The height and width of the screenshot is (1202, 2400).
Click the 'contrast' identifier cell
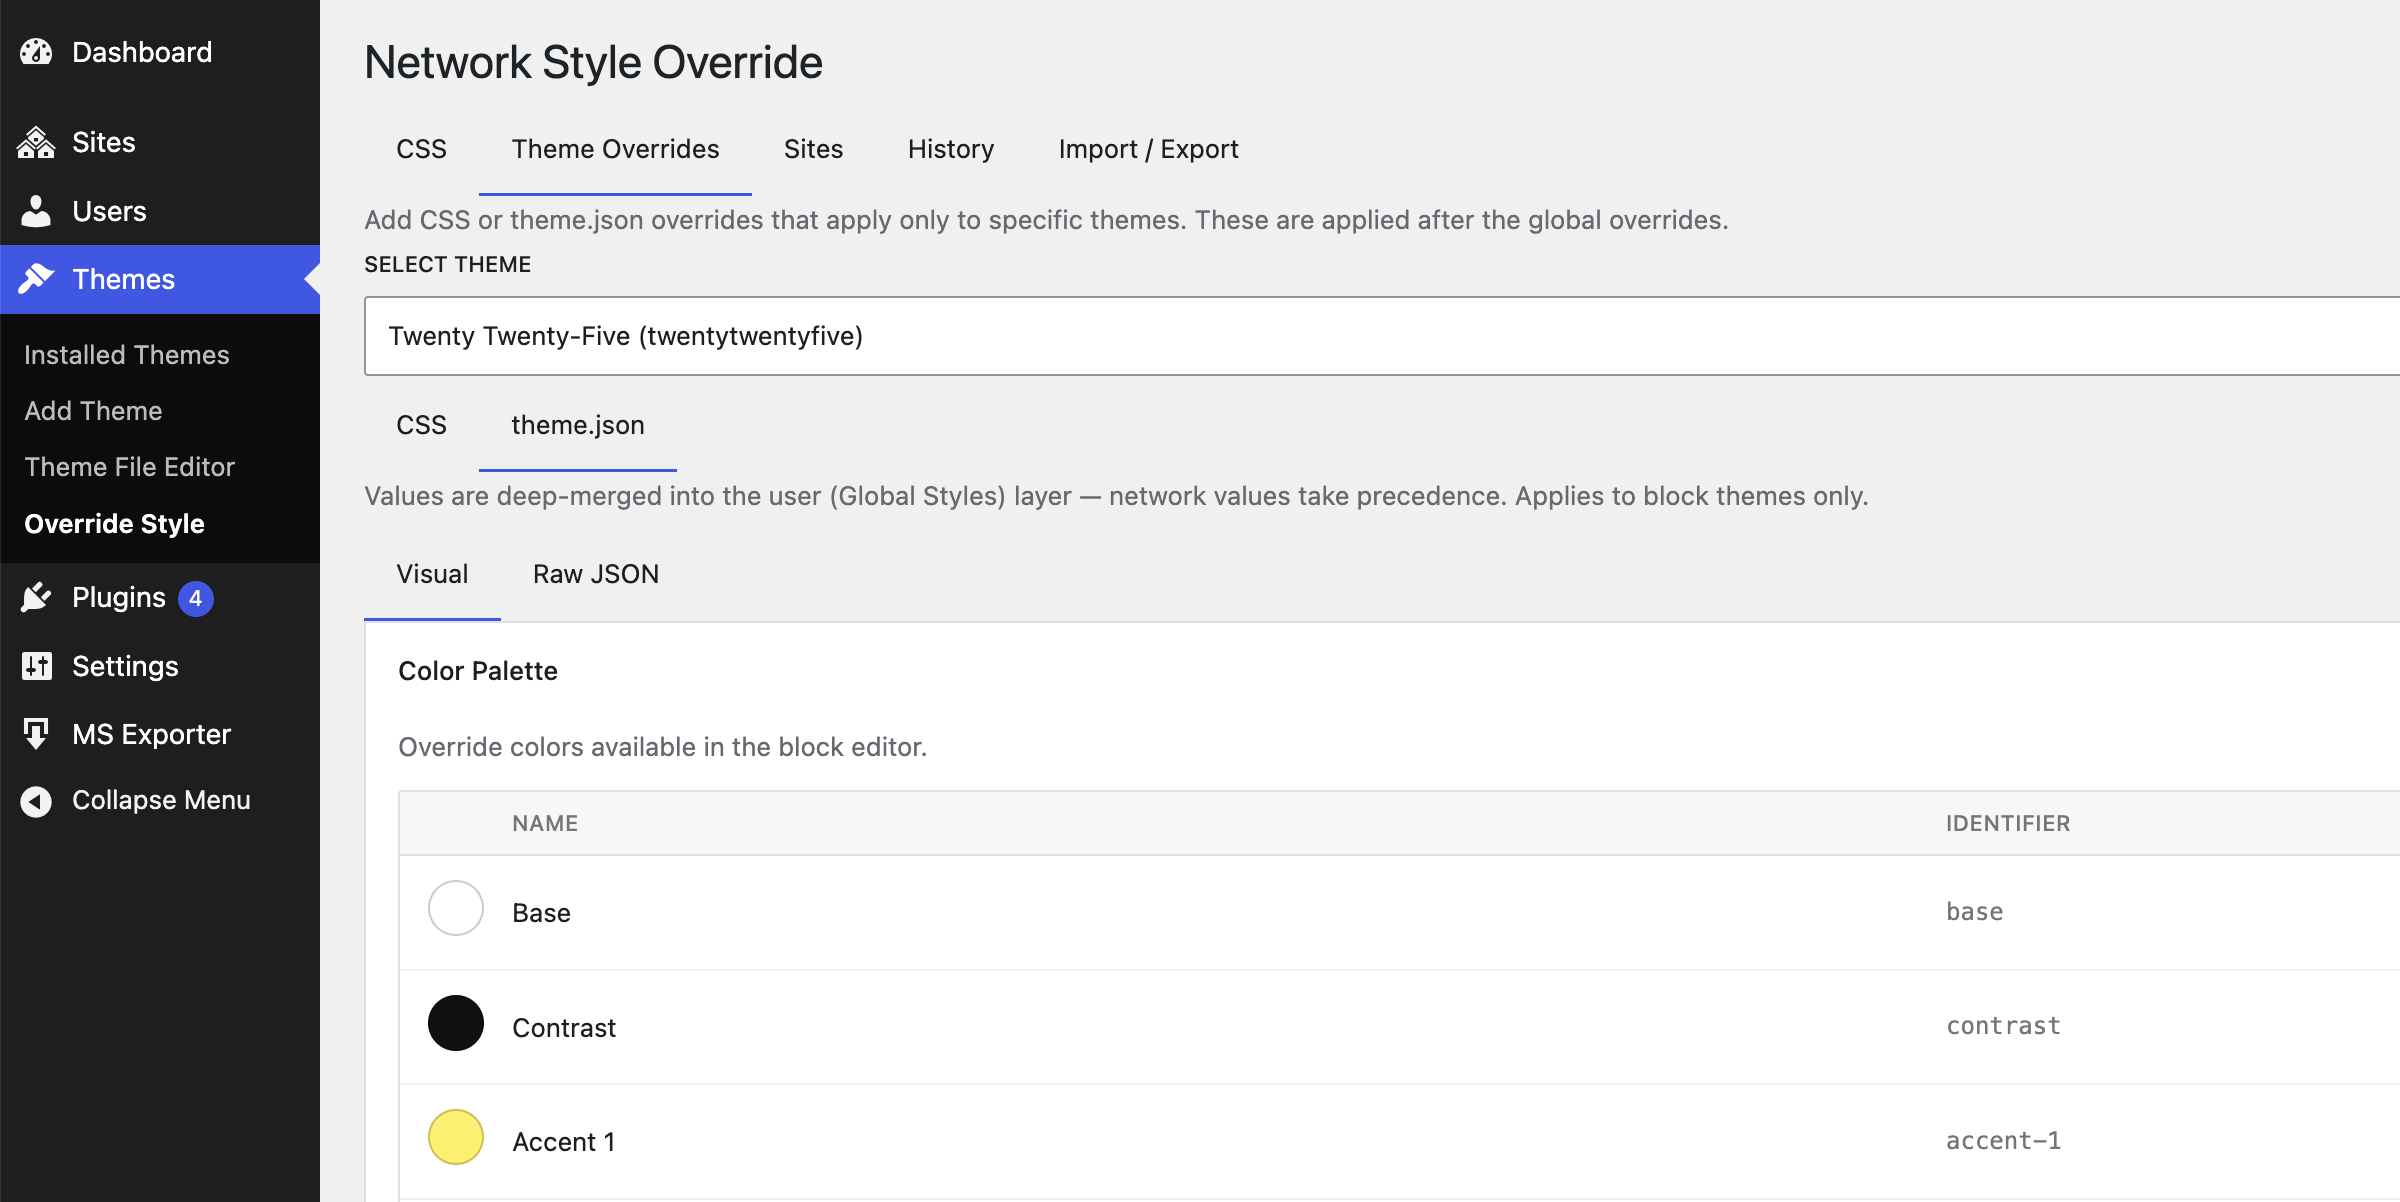click(x=2003, y=1026)
